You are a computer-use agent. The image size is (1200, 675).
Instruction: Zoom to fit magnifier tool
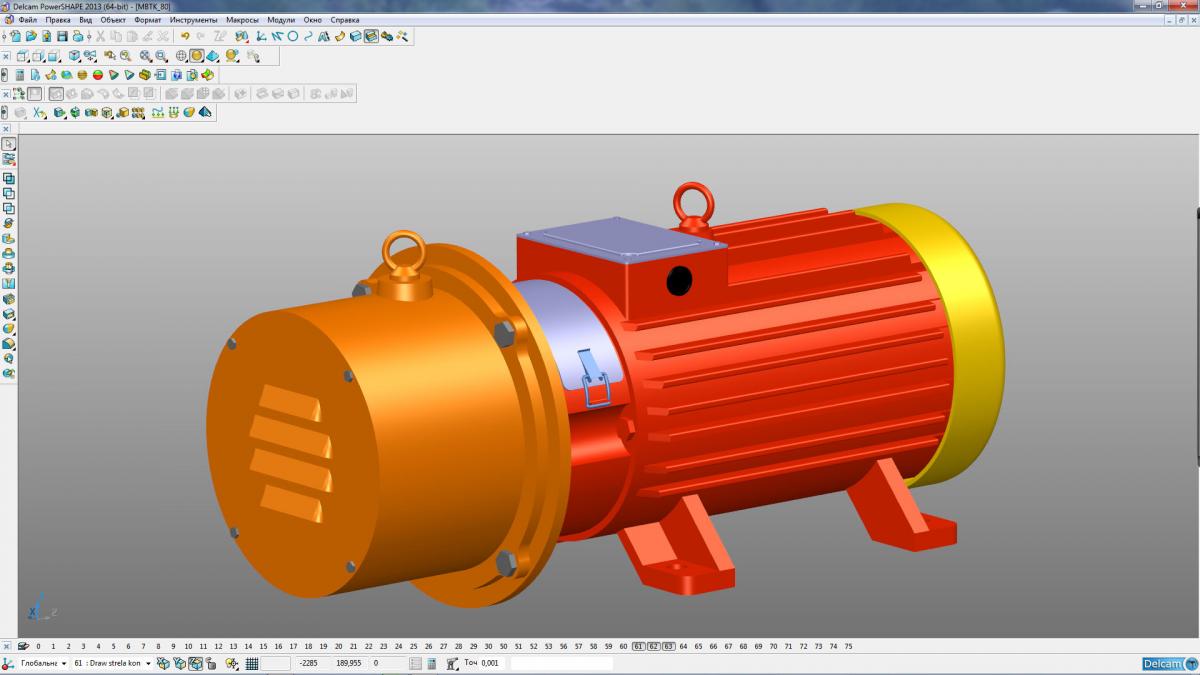point(144,55)
